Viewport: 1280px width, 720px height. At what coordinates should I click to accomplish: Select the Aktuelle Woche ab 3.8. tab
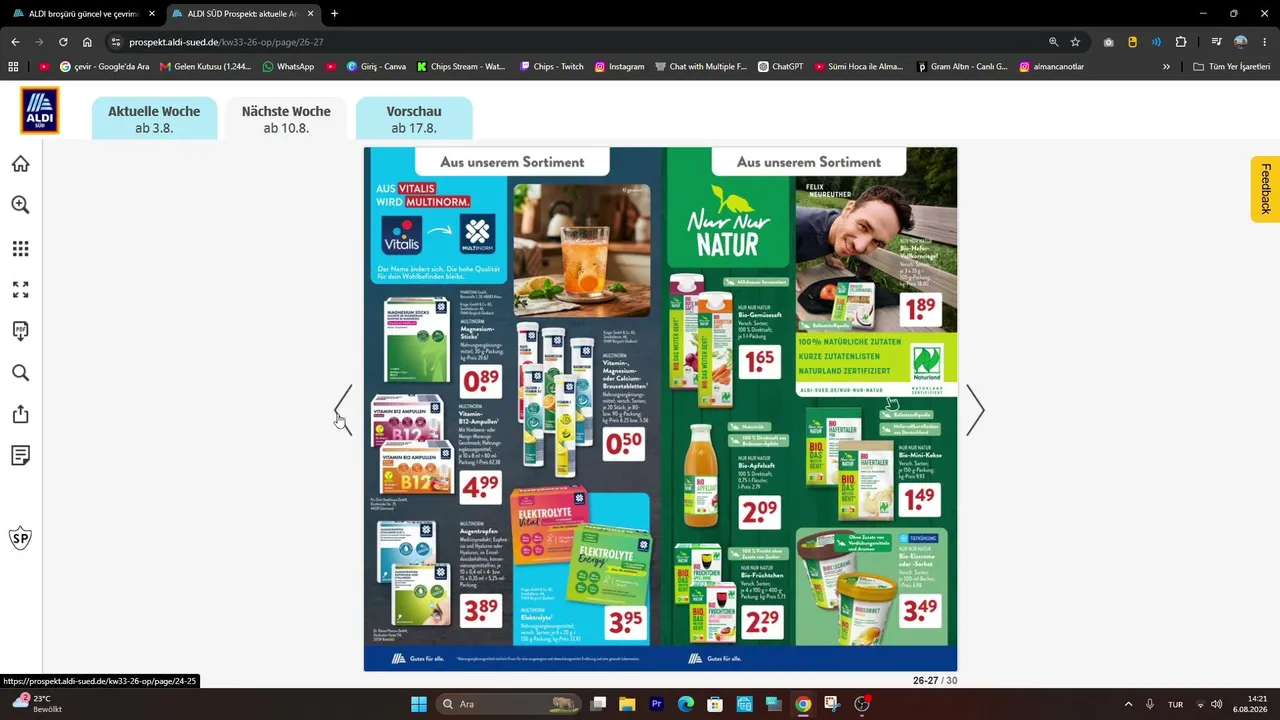[x=154, y=119]
